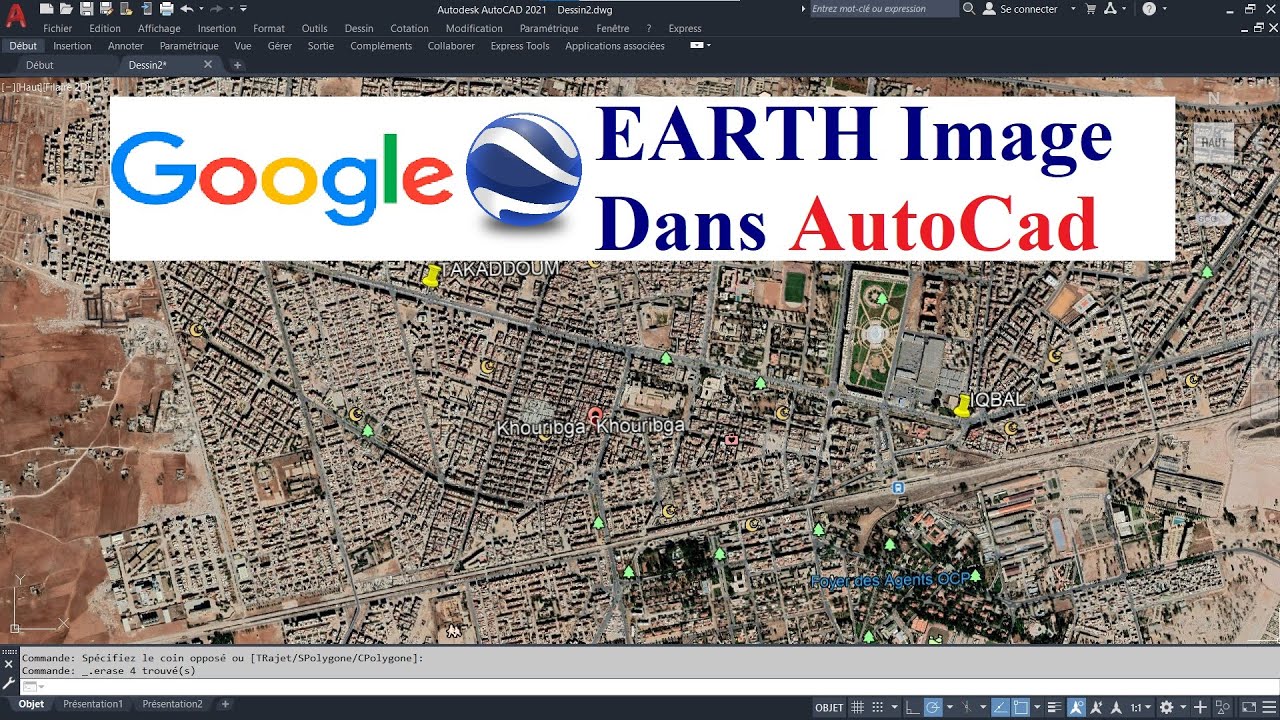
Task: Click the Save As icon
Action: (105, 9)
